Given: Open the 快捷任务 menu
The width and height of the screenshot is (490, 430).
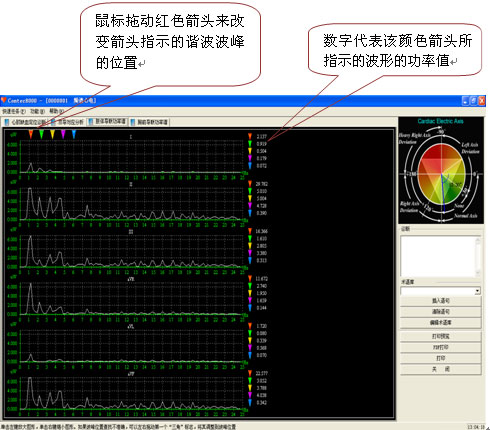Looking at the screenshot, I should (14, 111).
